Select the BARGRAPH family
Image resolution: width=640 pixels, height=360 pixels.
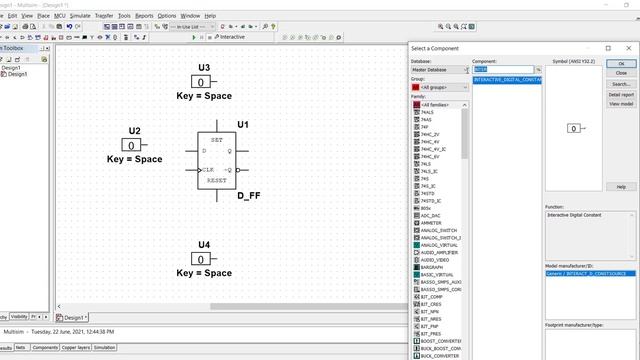point(431,267)
